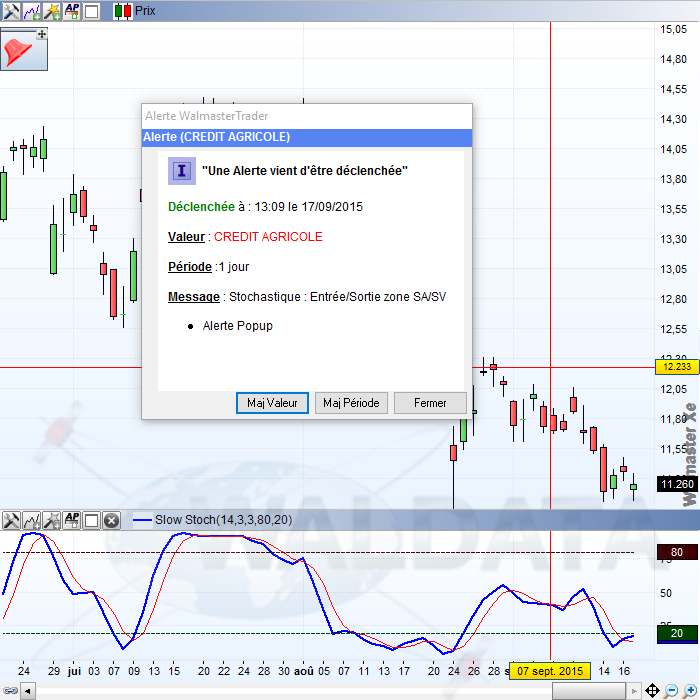
Task: Click the scroll left arrow of time scrollbar
Action: coord(28,691)
